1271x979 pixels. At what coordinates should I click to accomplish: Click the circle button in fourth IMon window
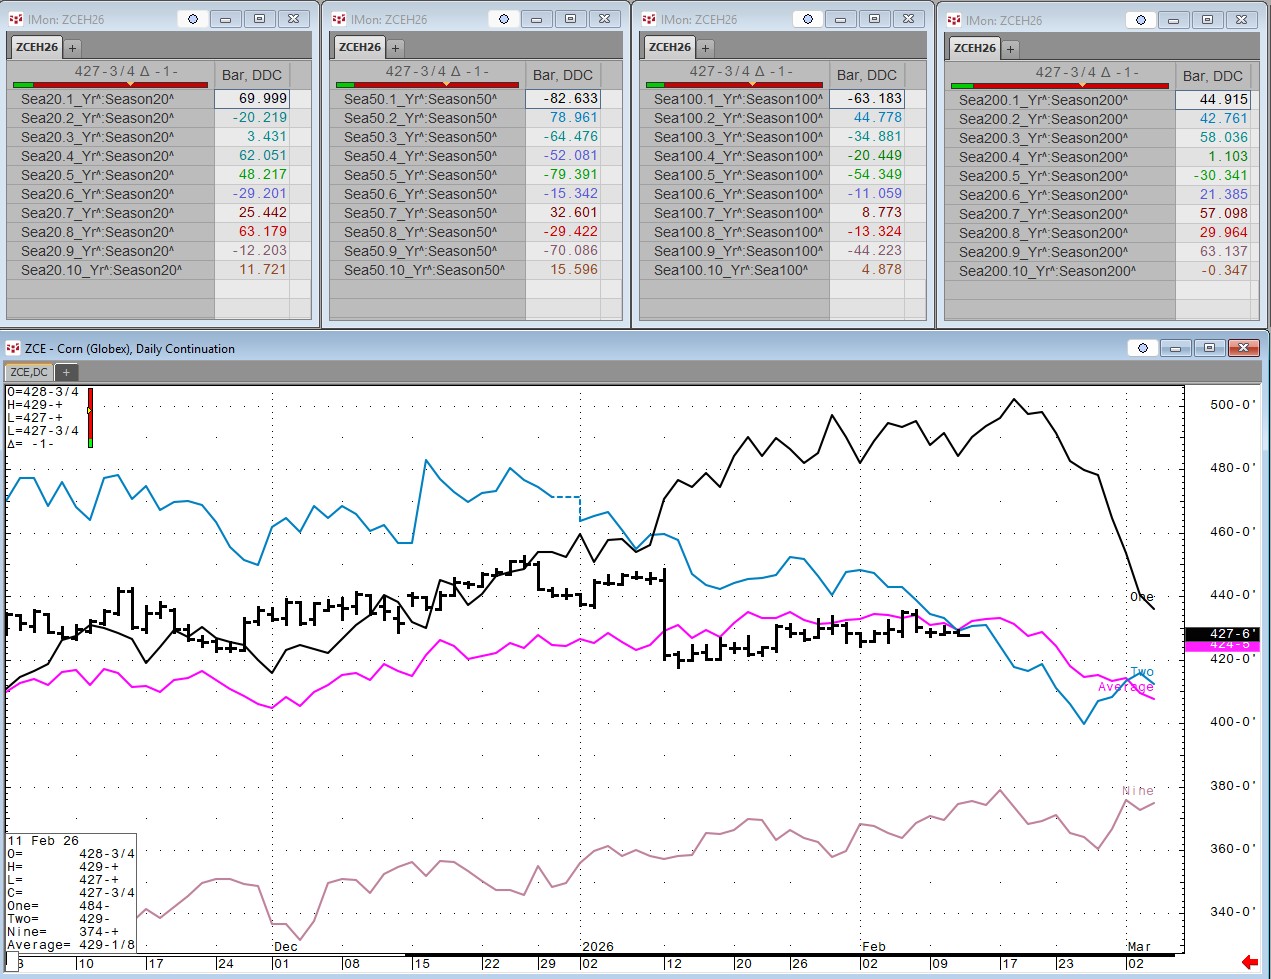point(1140,20)
